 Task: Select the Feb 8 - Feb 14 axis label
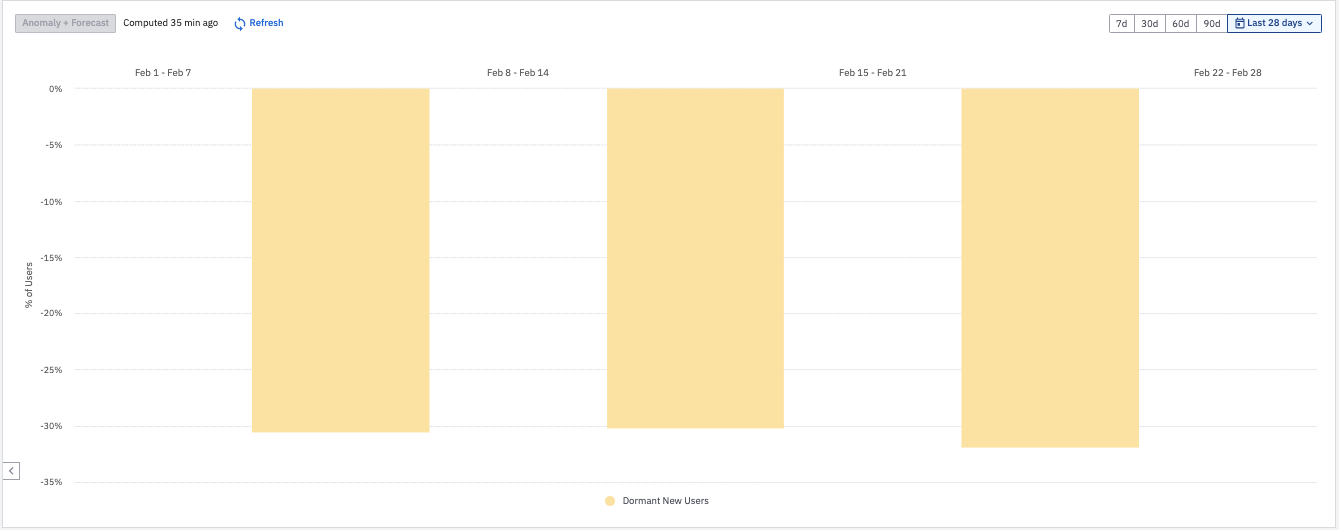tap(518, 73)
